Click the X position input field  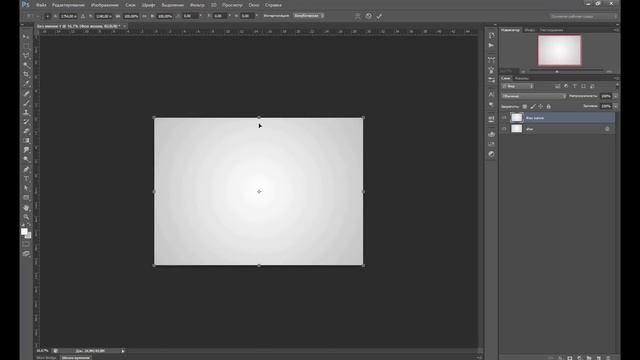click(69, 16)
